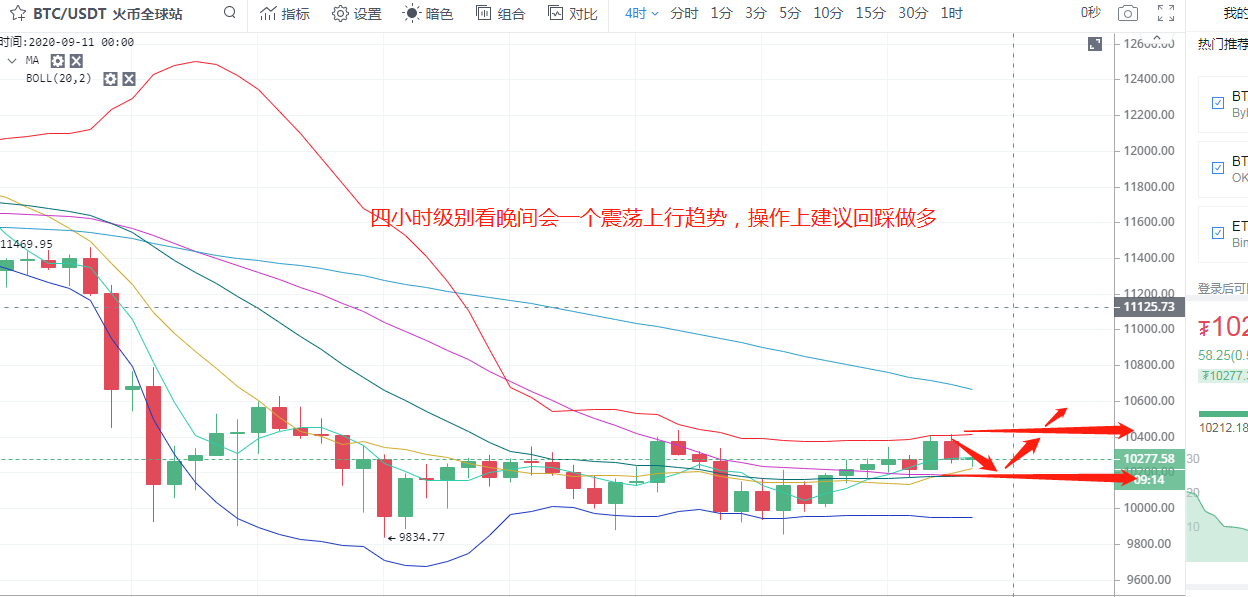Open the 组合 combination layout option

pos(500,13)
